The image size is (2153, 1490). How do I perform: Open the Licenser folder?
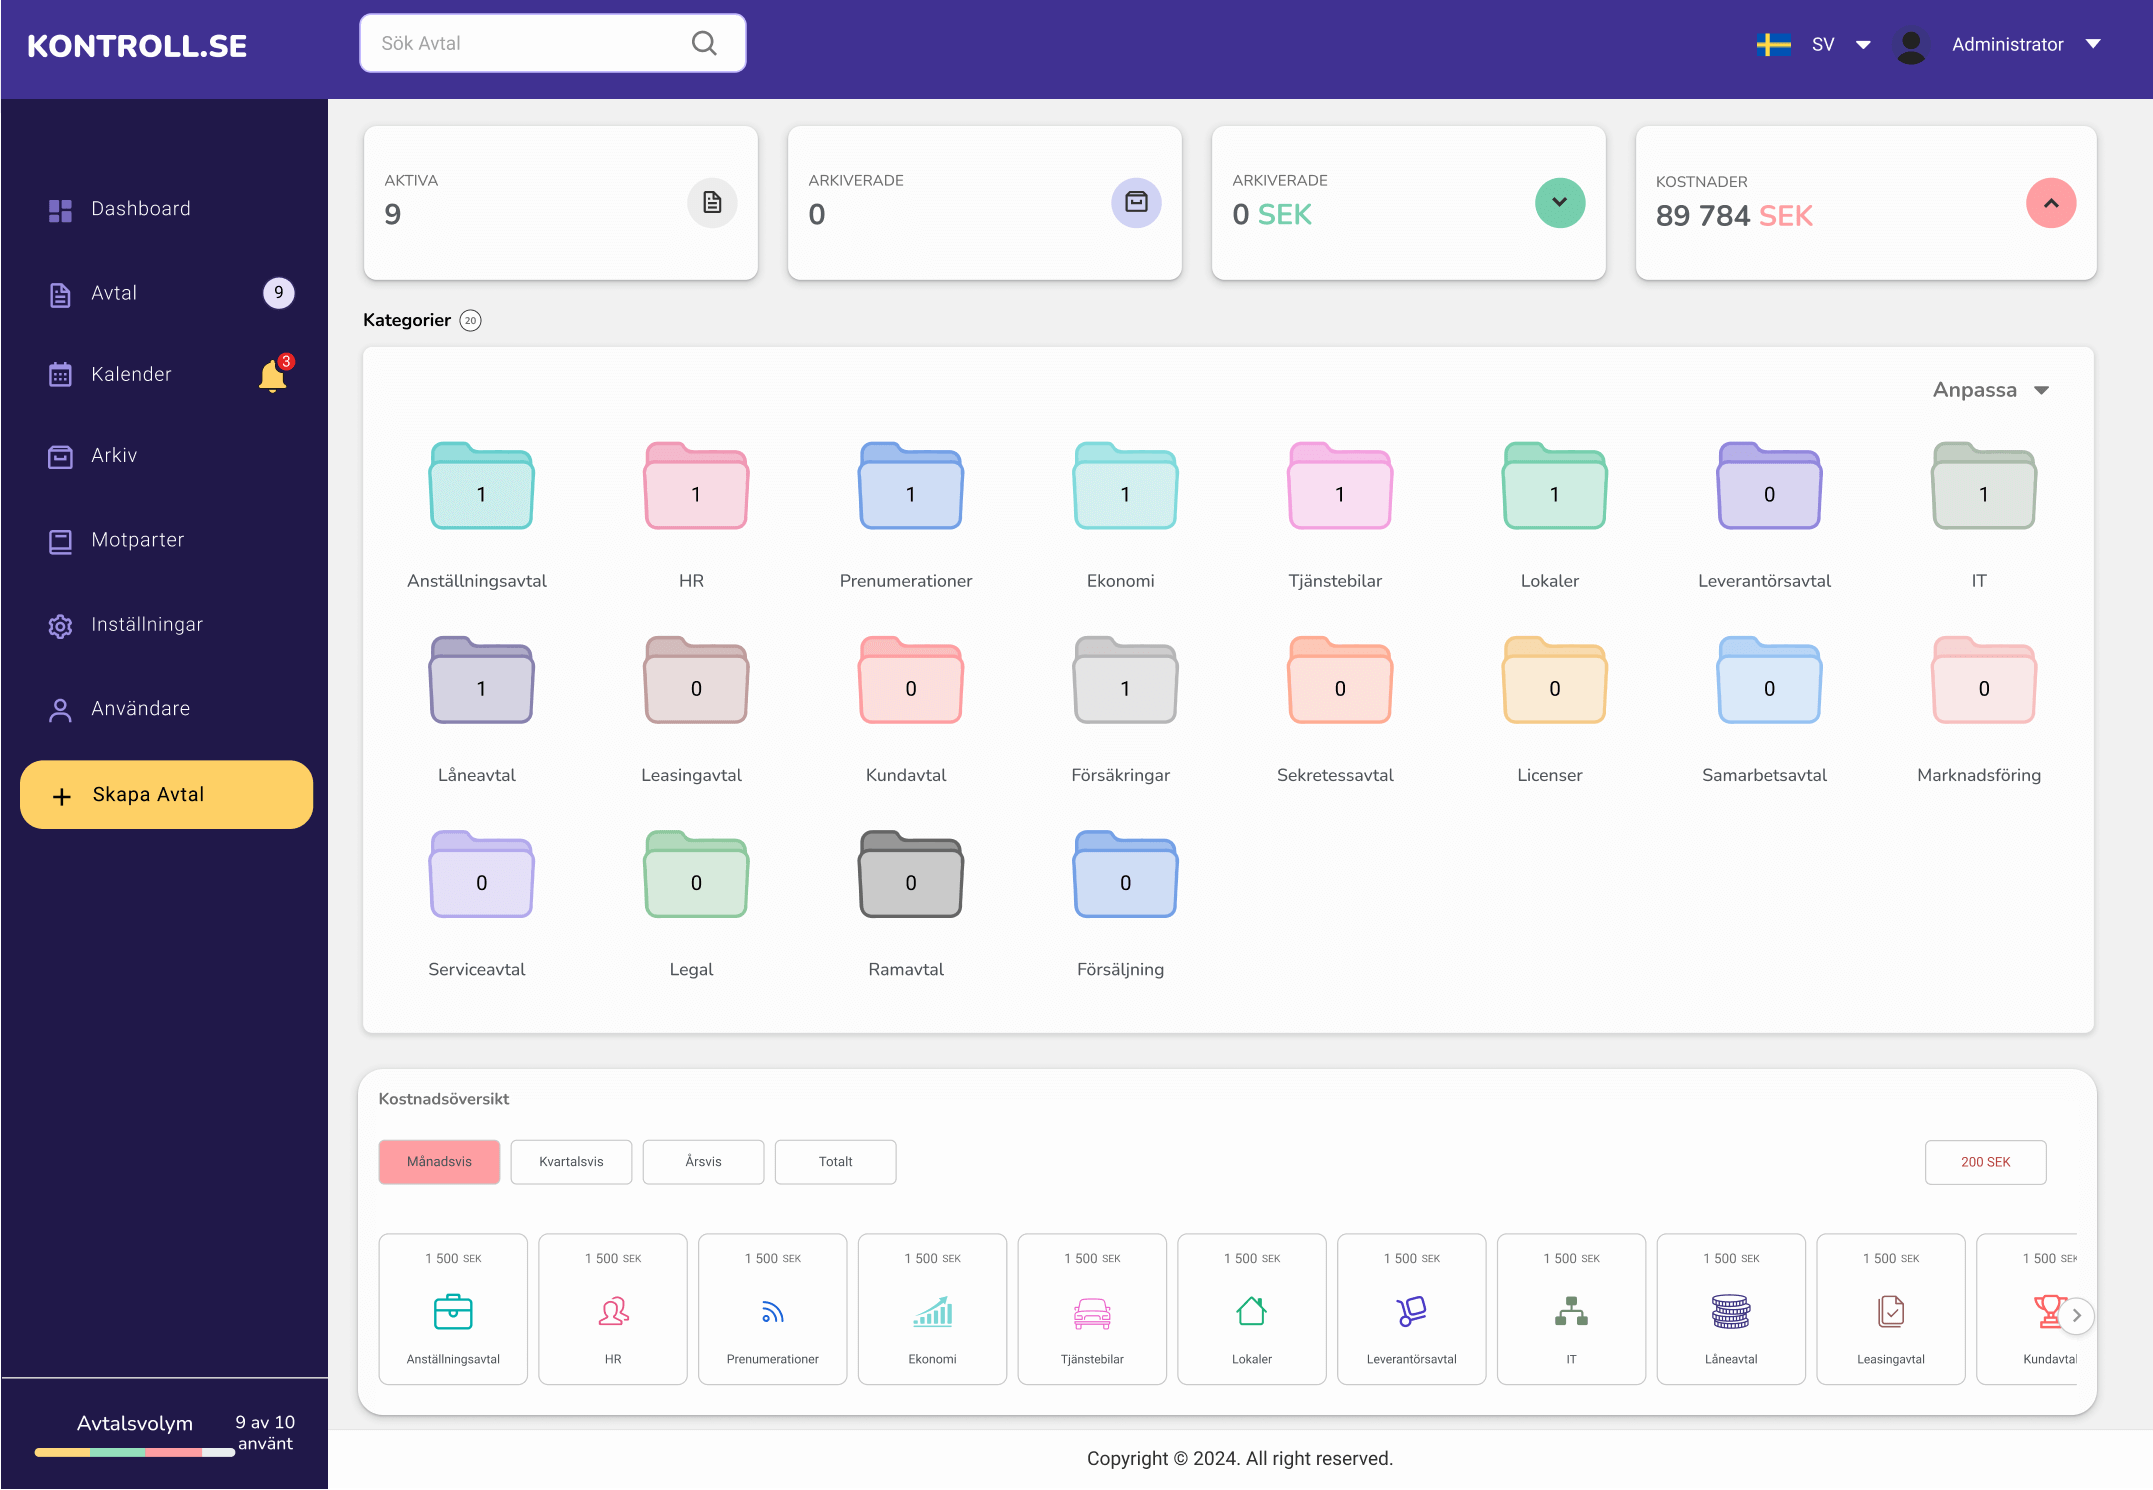click(x=1554, y=680)
